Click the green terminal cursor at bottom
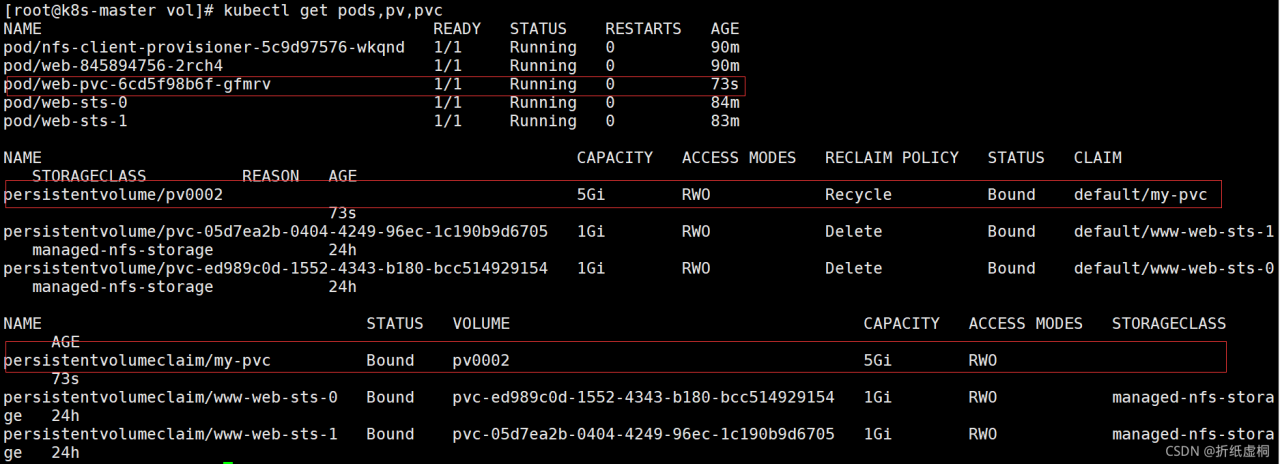 (x=229, y=462)
